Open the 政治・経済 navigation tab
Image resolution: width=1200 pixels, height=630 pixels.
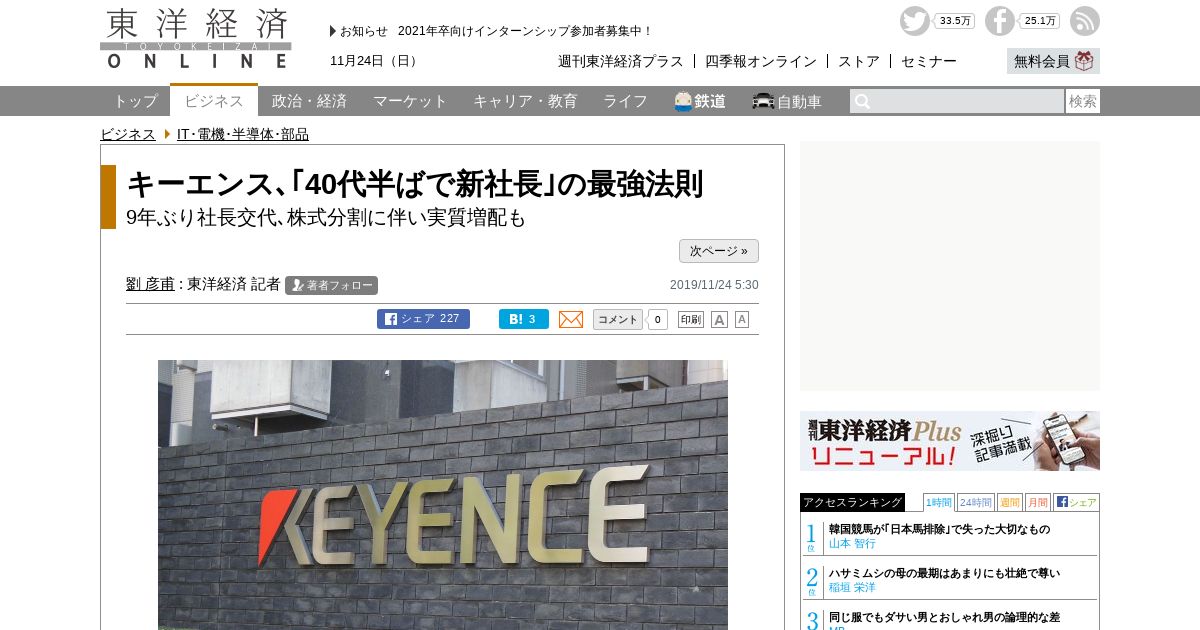pos(309,101)
